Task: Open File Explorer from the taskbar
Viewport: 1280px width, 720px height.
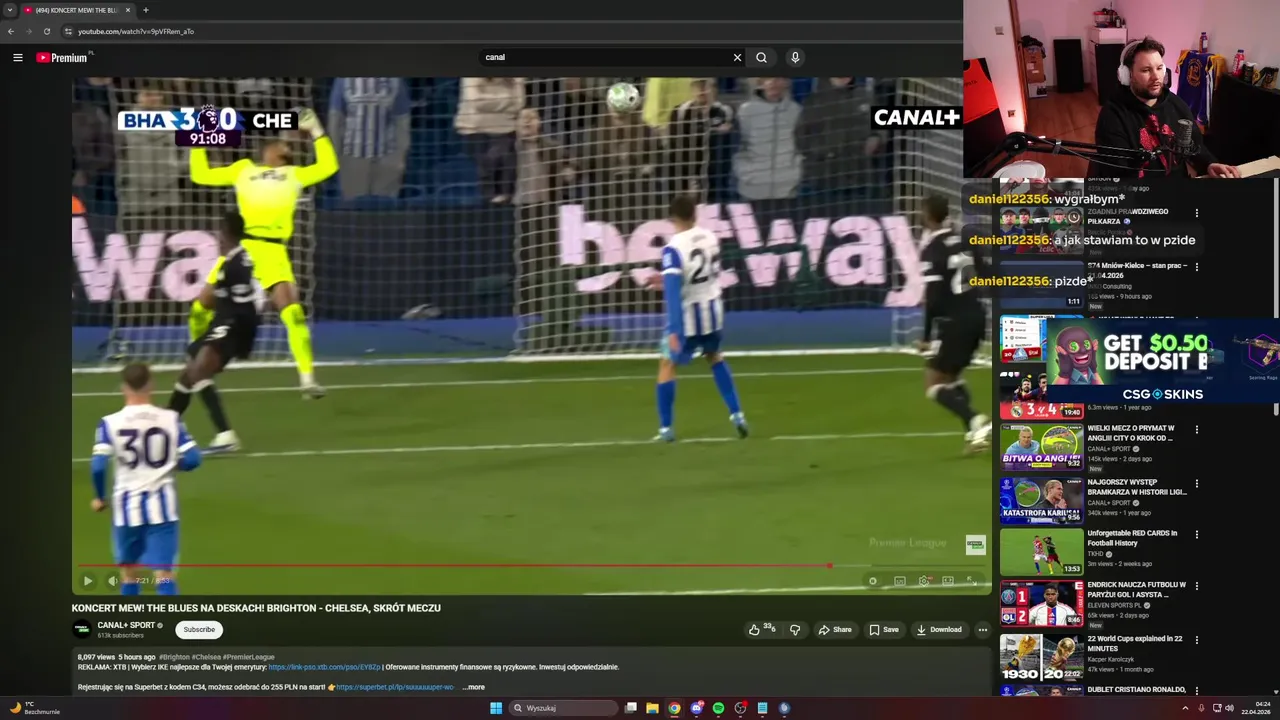Action: point(652,708)
